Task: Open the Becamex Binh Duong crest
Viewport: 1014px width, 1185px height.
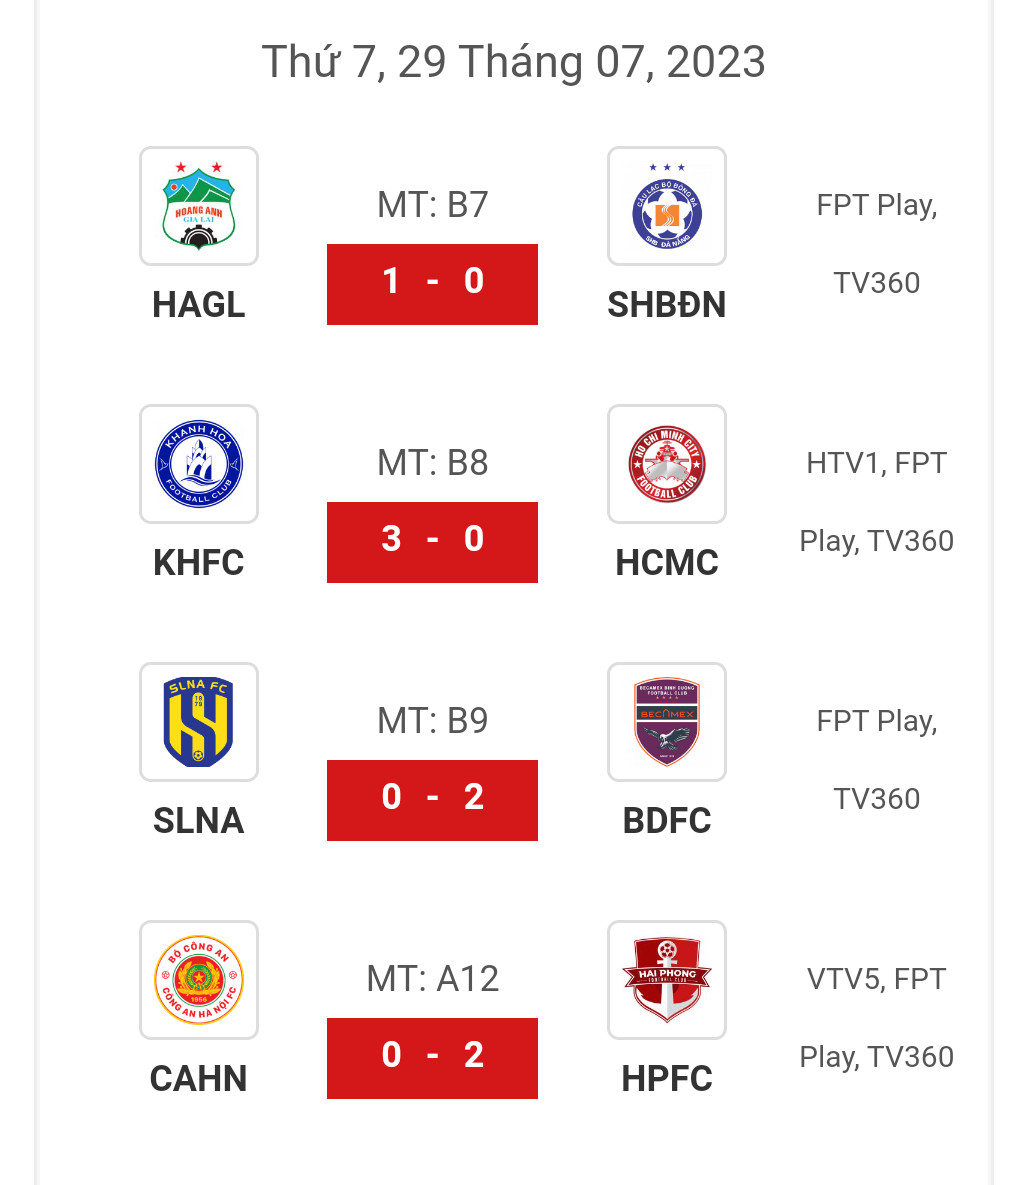Action: (x=666, y=722)
